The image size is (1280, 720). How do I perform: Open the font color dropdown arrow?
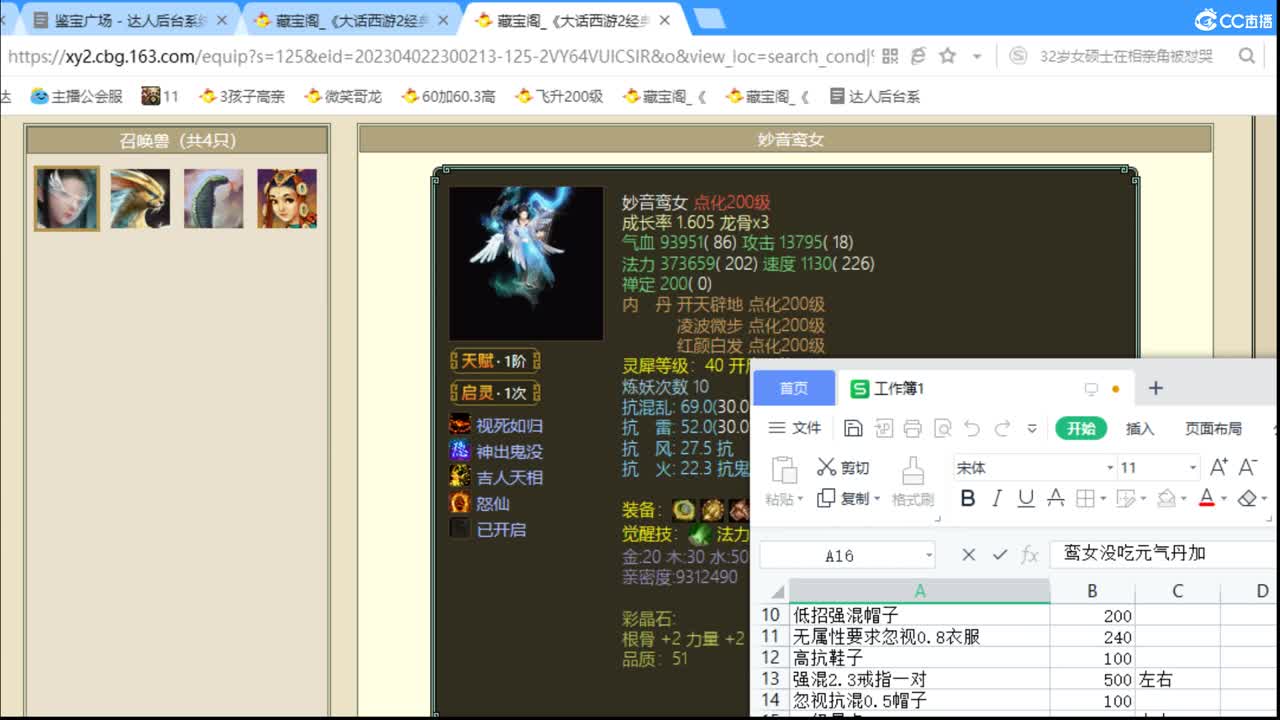(x=1223, y=499)
